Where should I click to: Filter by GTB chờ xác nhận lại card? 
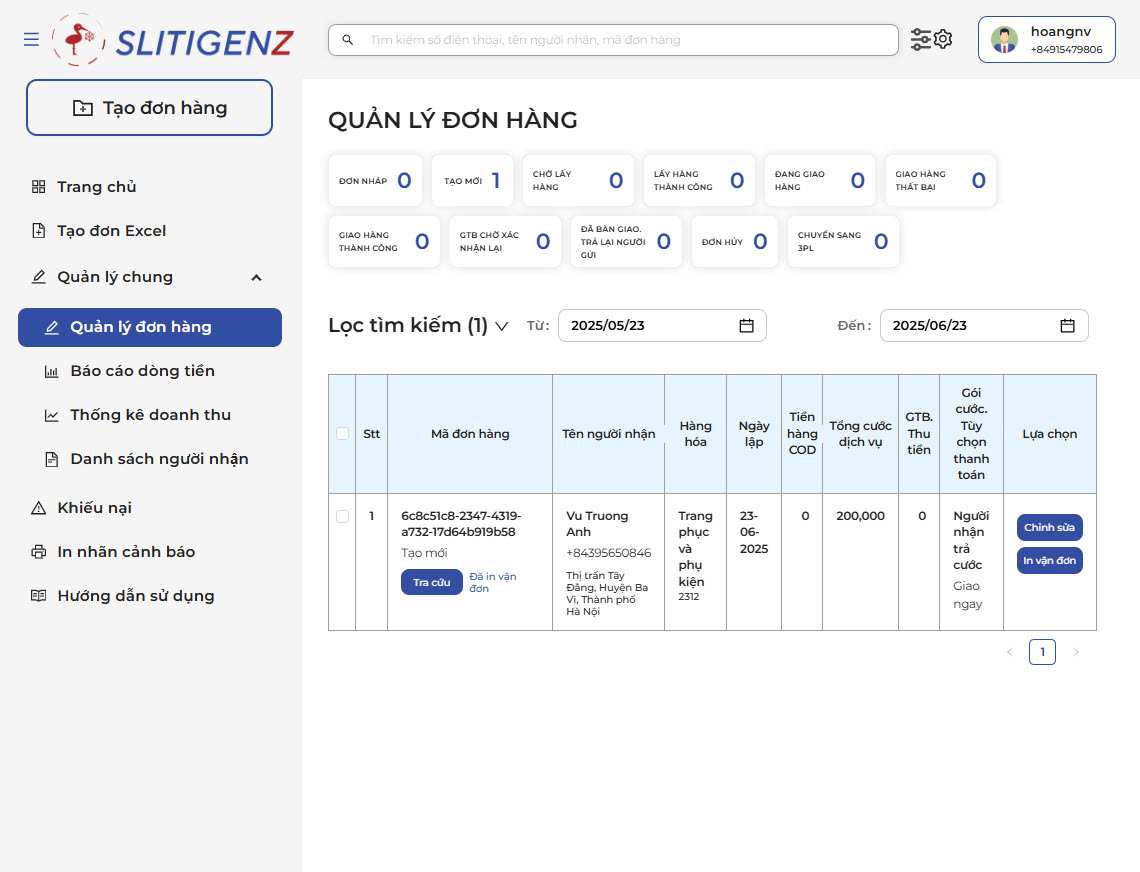(505, 241)
